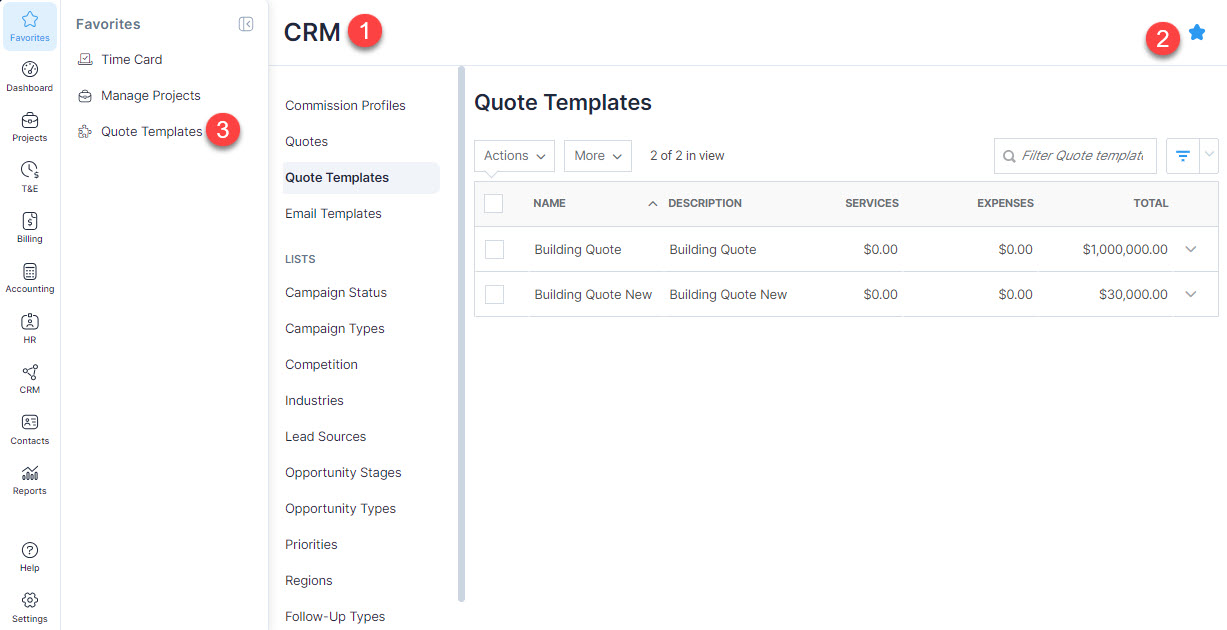1227x630 pixels.
Task: Open the T&E clock icon
Action: pyautogui.click(x=30, y=171)
